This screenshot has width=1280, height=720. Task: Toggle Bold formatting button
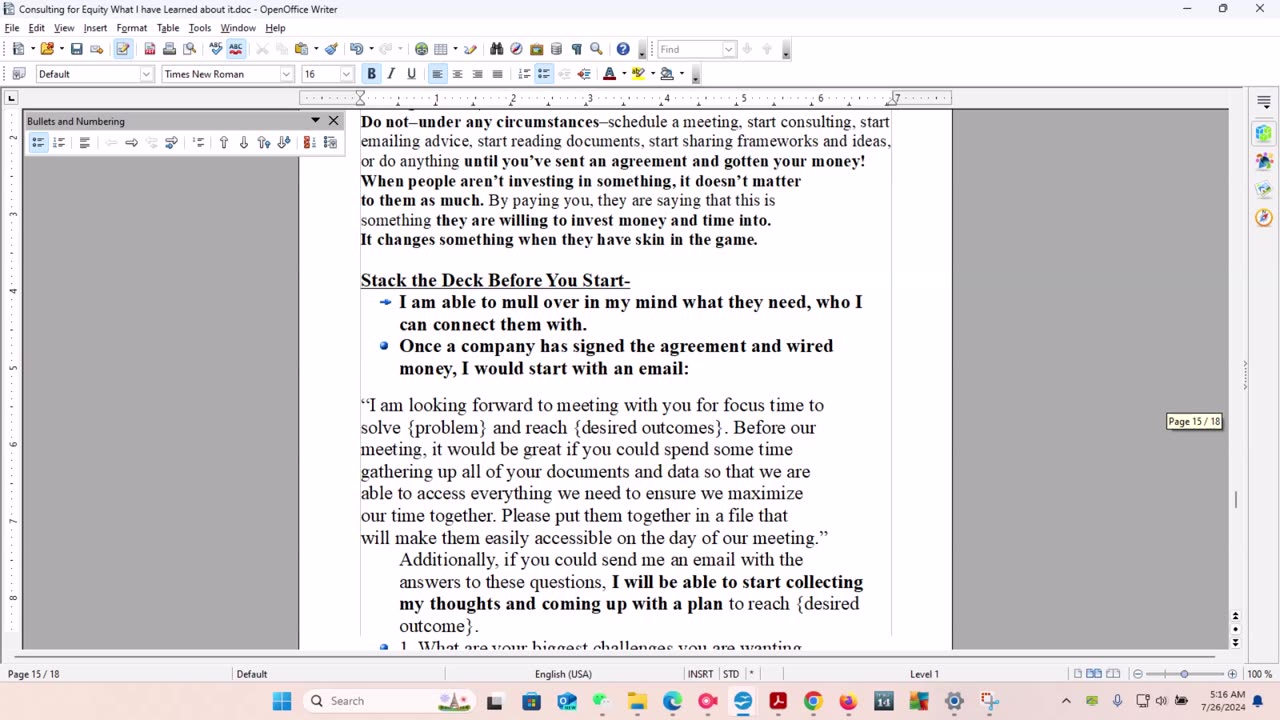click(371, 74)
